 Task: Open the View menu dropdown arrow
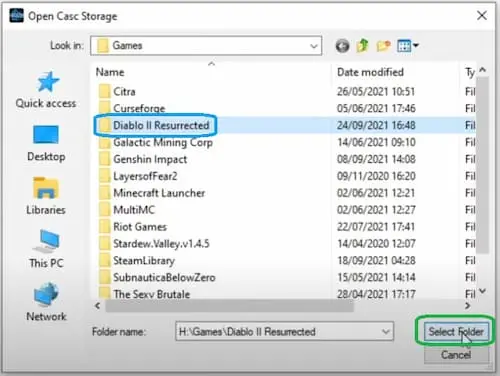coord(415,45)
